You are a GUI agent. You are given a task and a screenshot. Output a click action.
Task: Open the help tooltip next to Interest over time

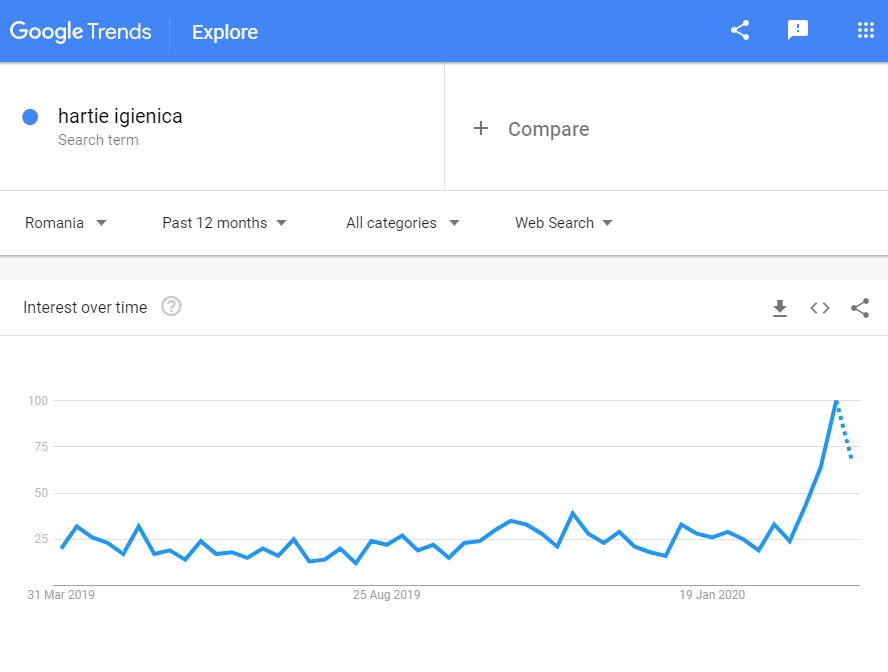coord(171,307)
